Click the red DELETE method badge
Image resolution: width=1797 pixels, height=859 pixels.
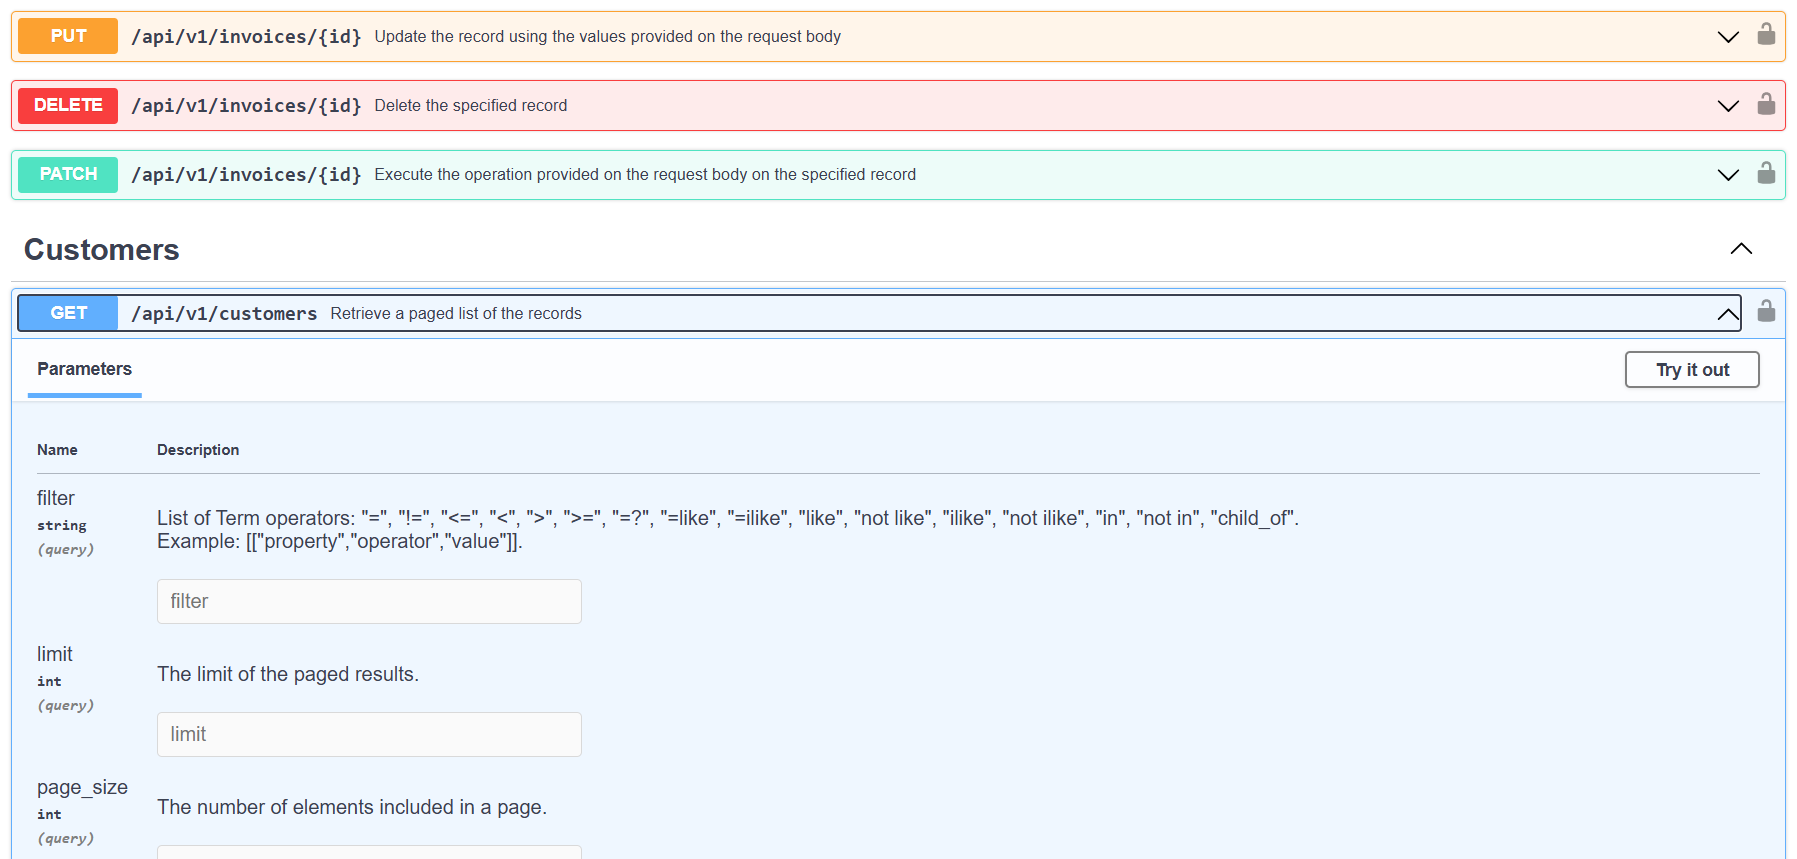click(68, 105)
